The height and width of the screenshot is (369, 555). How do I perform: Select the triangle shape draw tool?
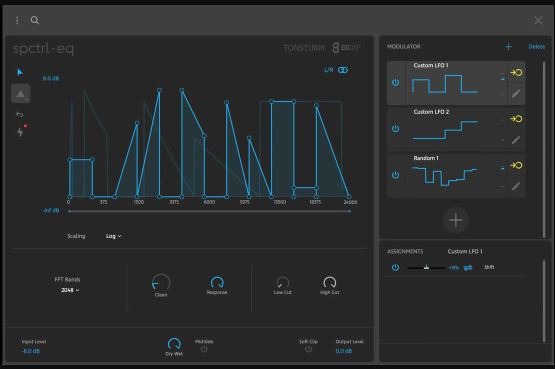coord(21,94)
